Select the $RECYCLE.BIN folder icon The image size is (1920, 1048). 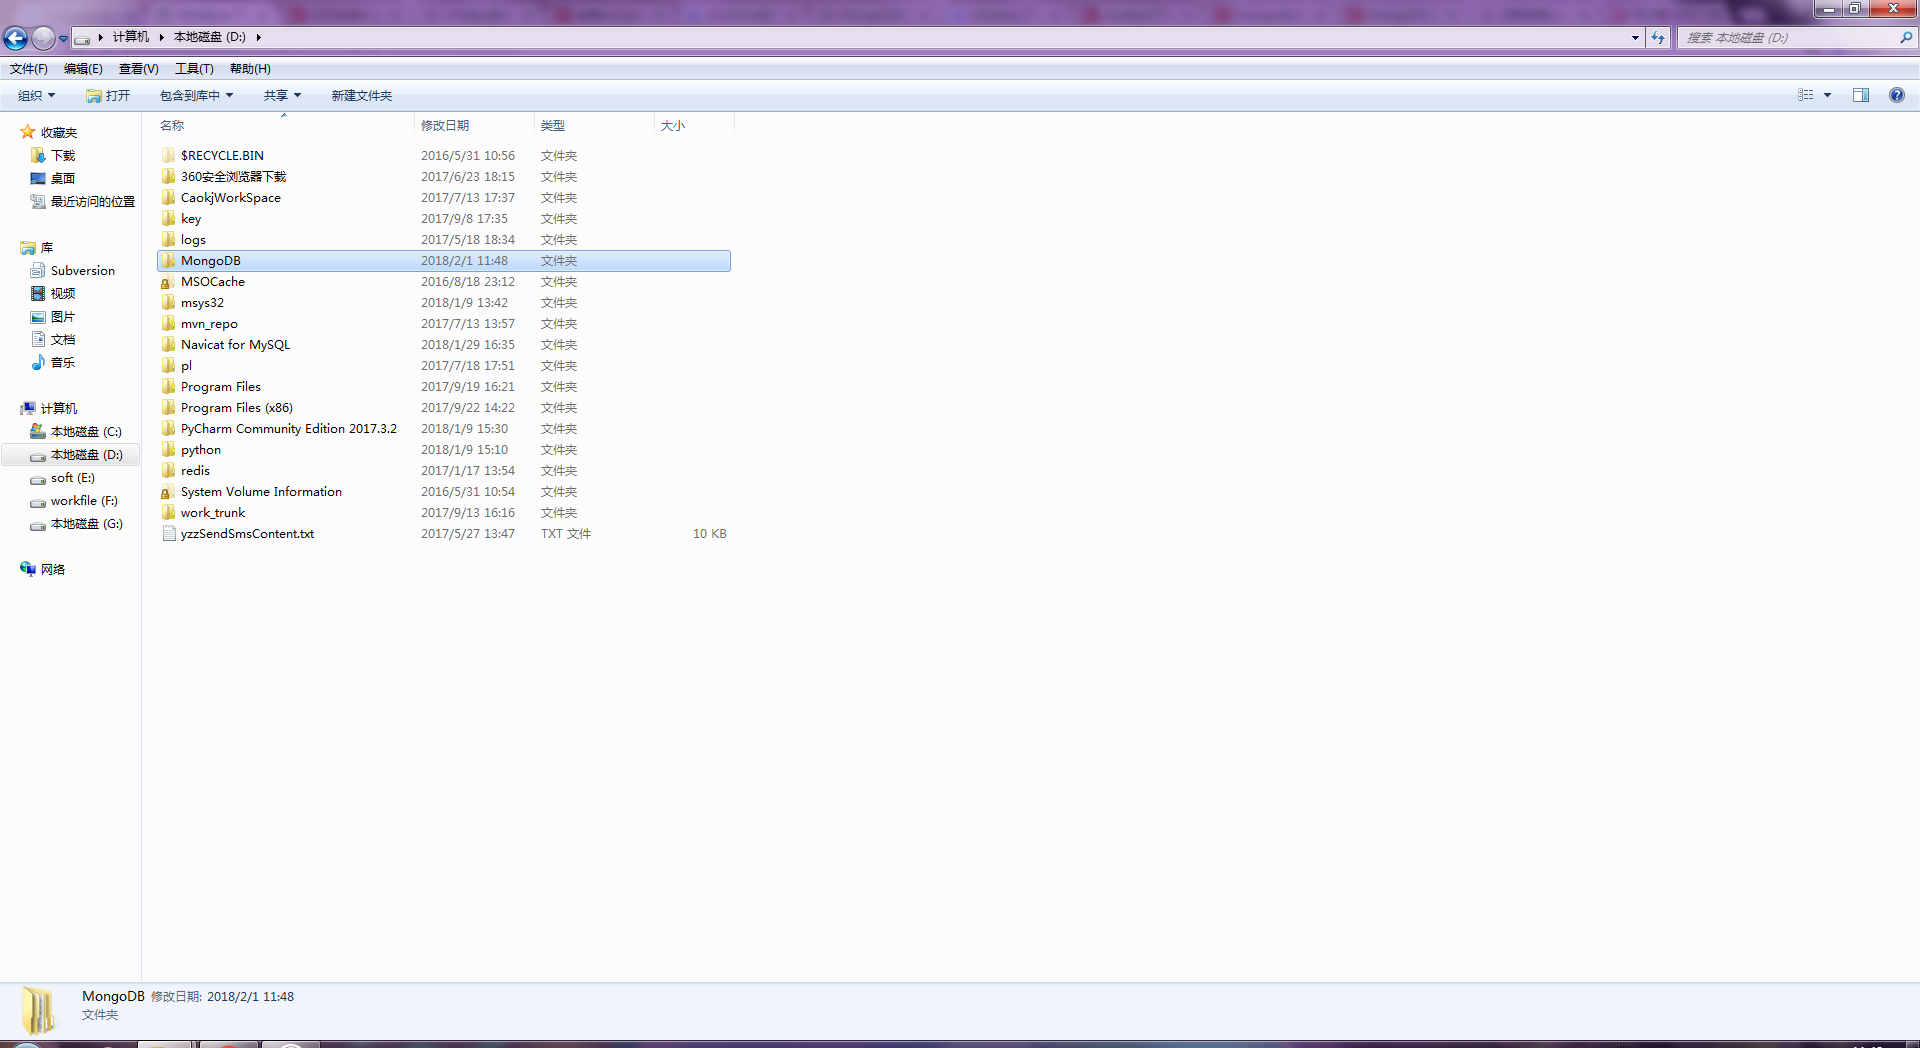tap(169, 155)
